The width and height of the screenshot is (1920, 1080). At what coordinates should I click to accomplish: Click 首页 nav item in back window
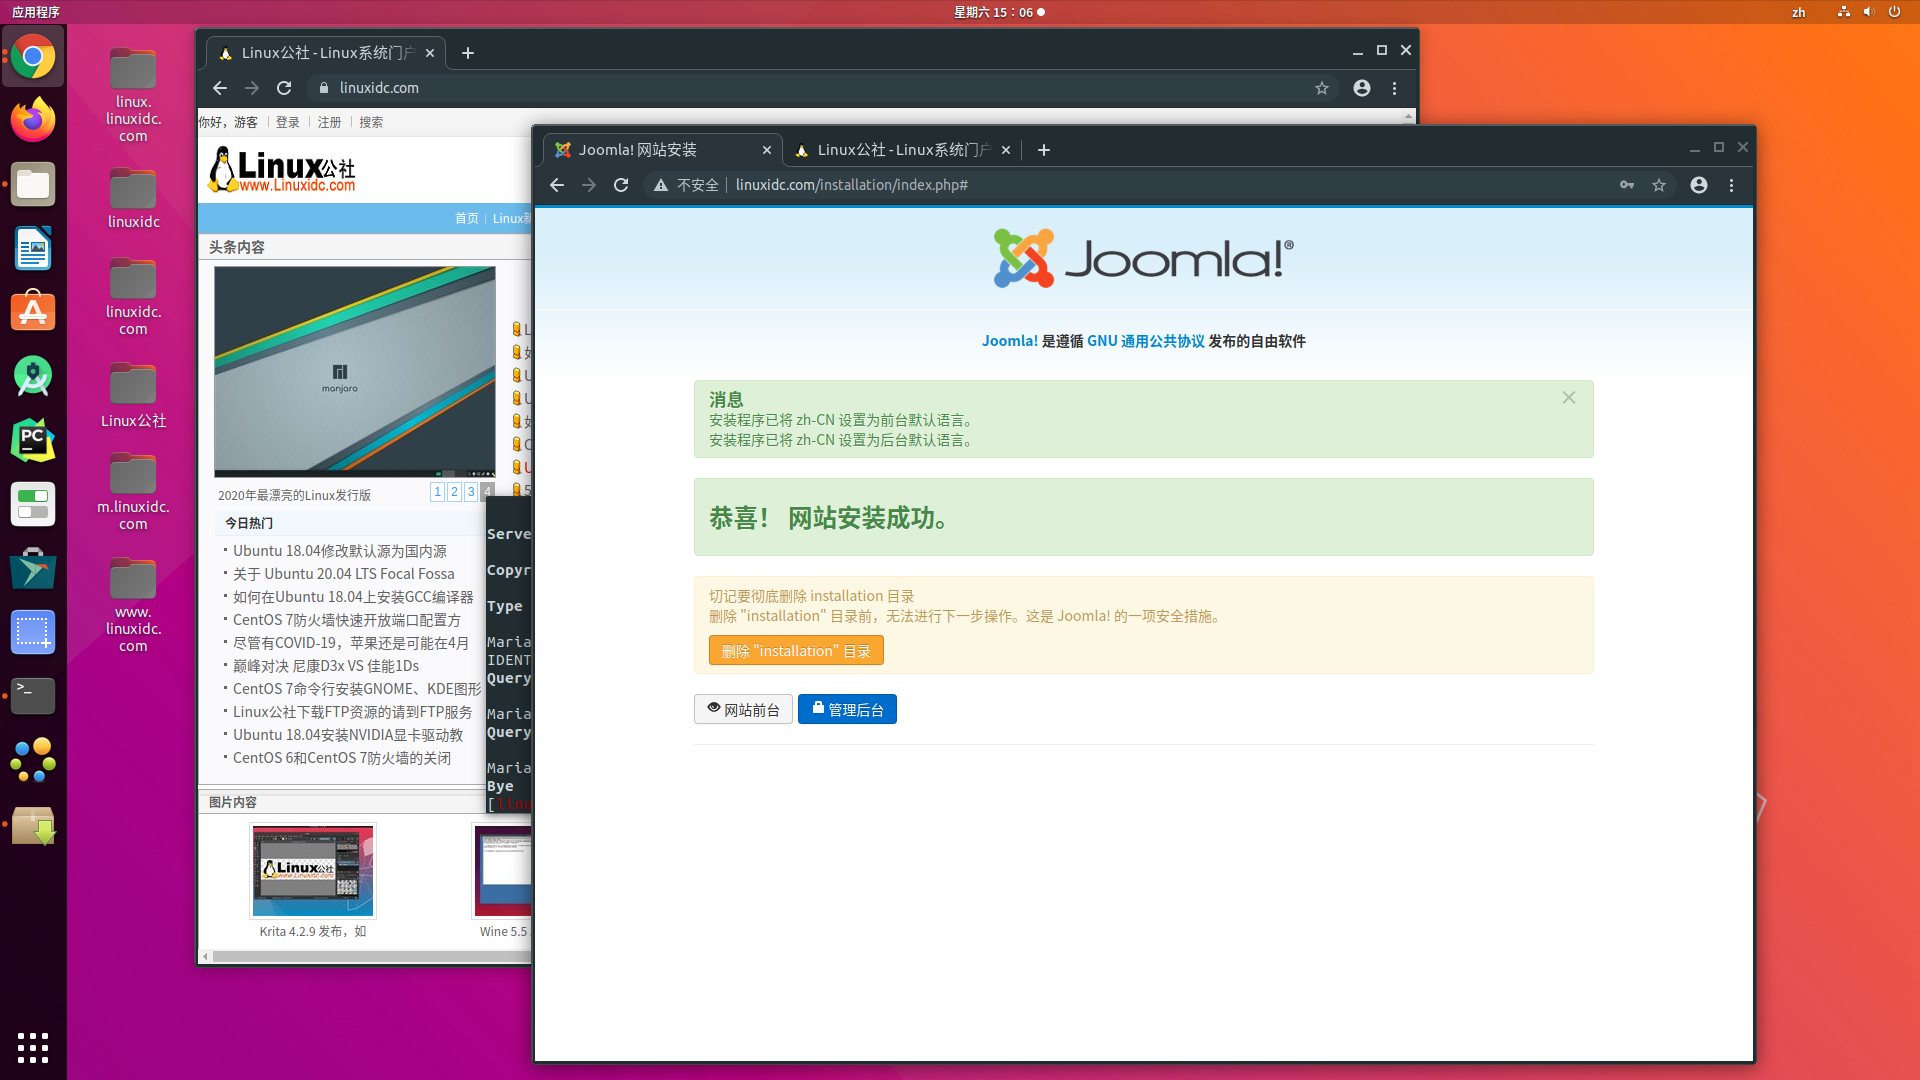(x=467, y=218)
